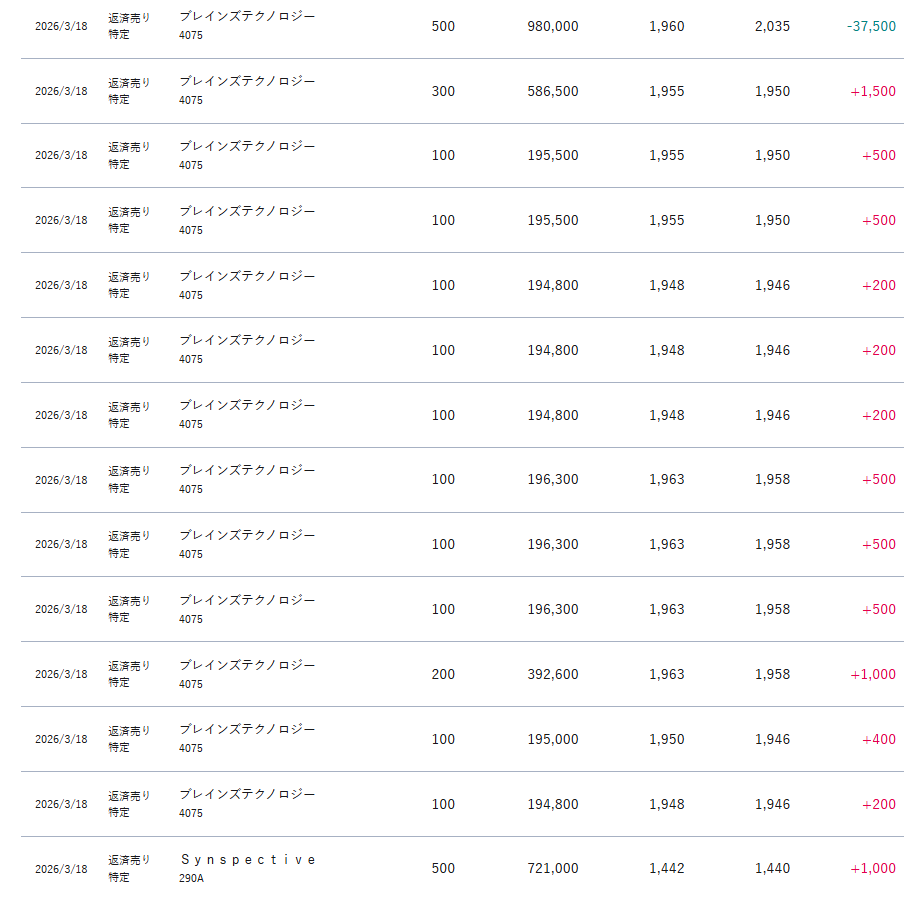Click the date in the Synspective row
The height and width of the screenshot is (900, 921).
click(61, 869)
